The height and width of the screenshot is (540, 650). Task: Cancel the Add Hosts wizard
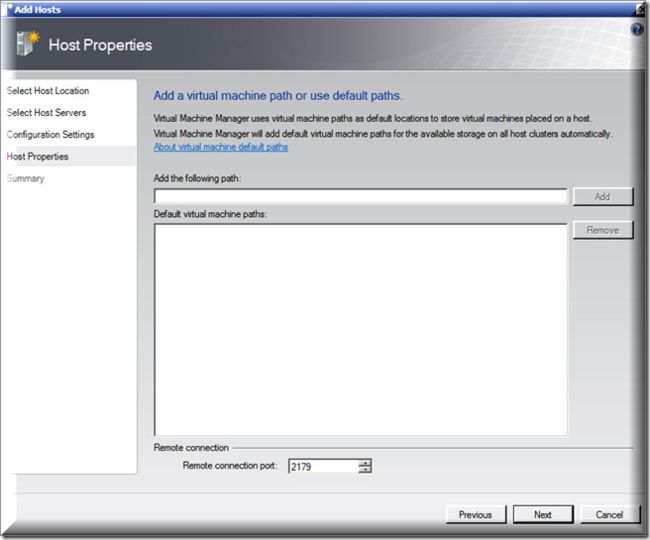(x=609, y=515)
